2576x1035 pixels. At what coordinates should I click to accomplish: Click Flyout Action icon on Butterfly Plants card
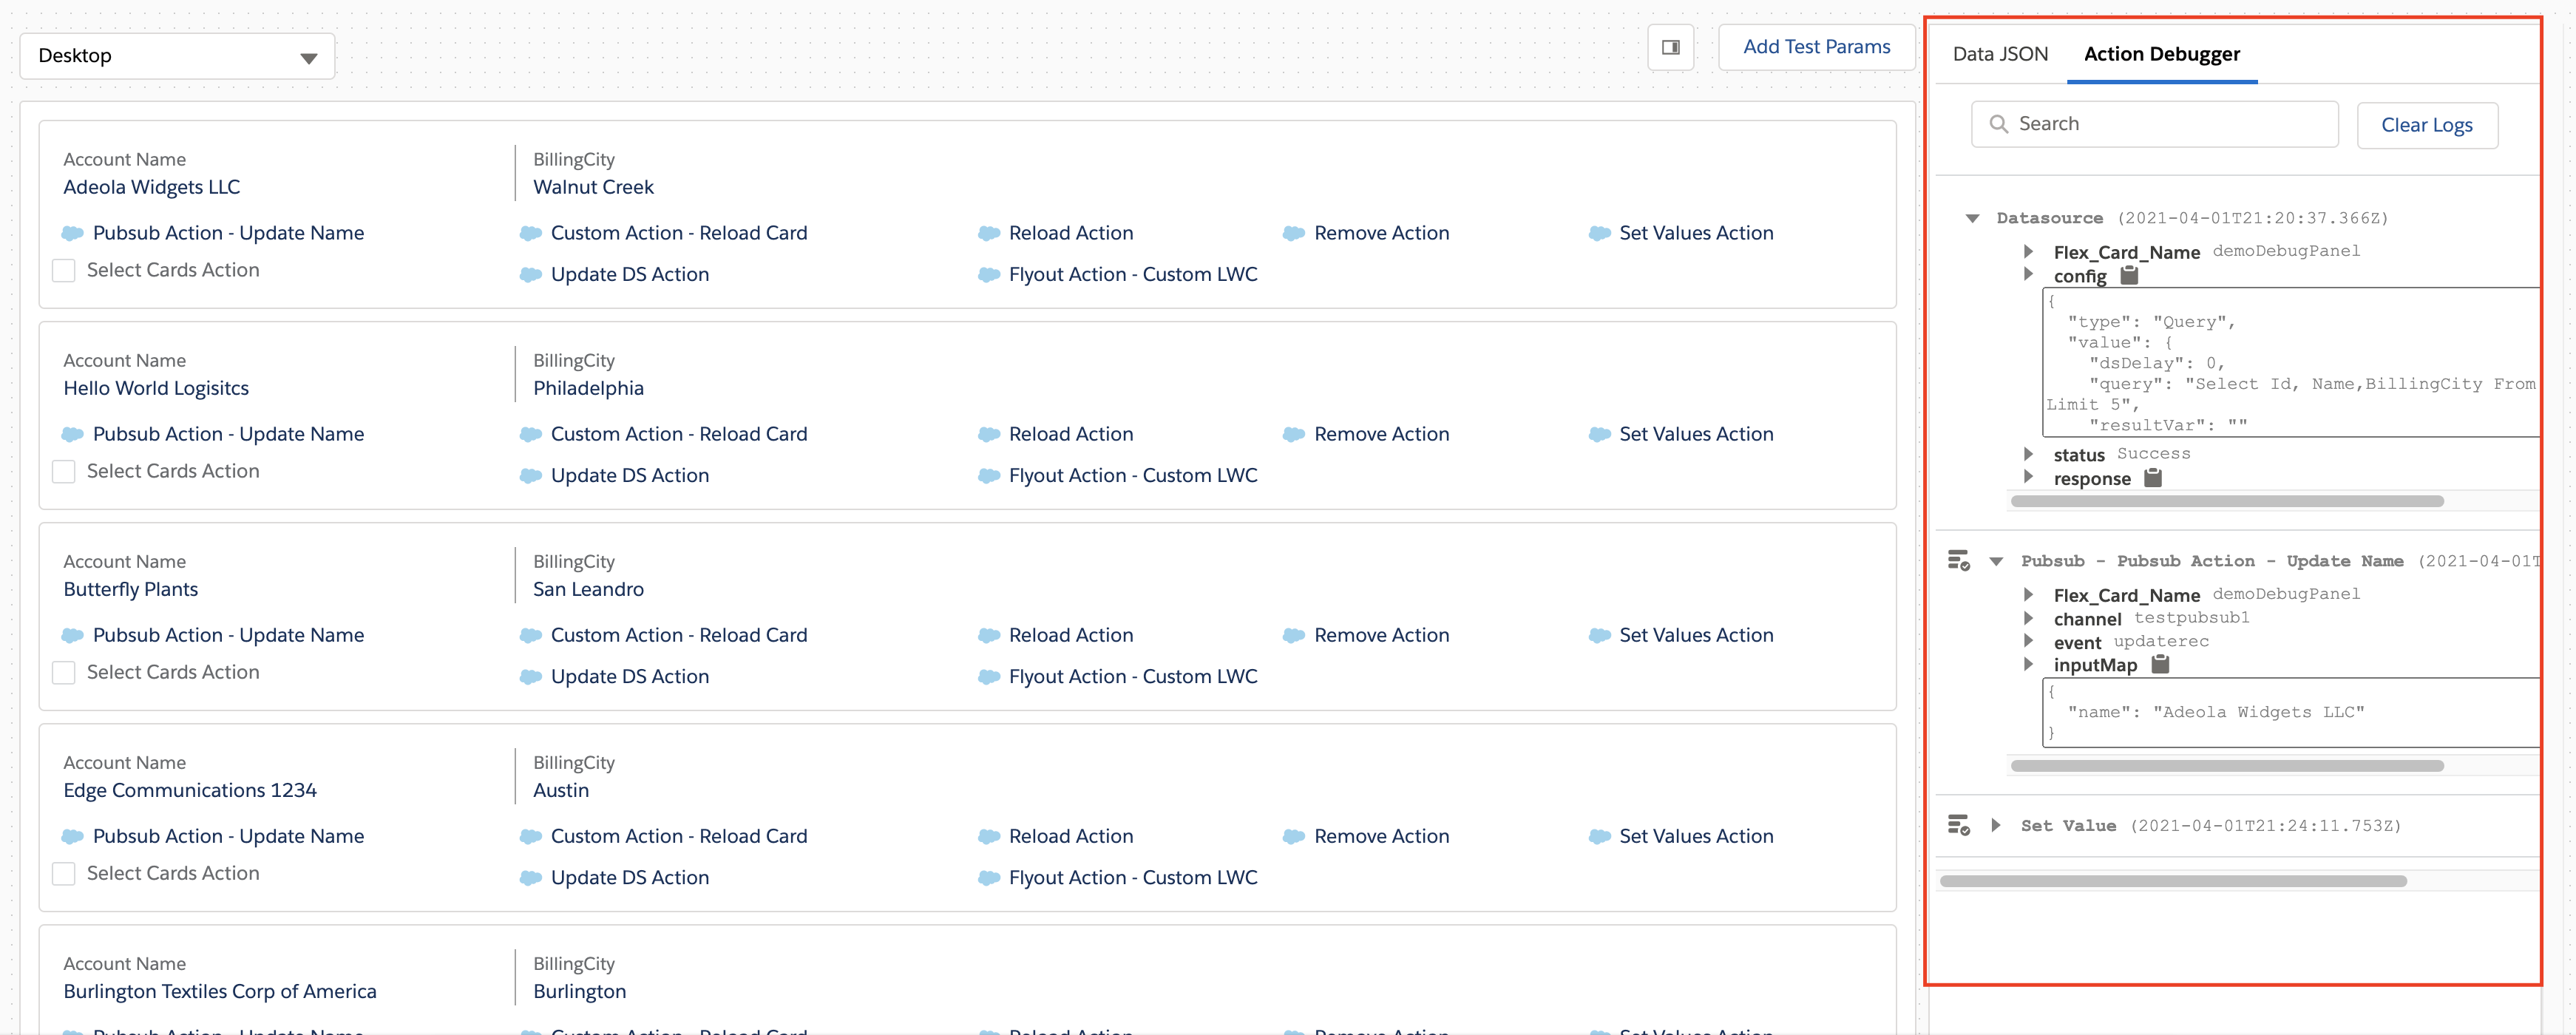click(x=988, y=677)
